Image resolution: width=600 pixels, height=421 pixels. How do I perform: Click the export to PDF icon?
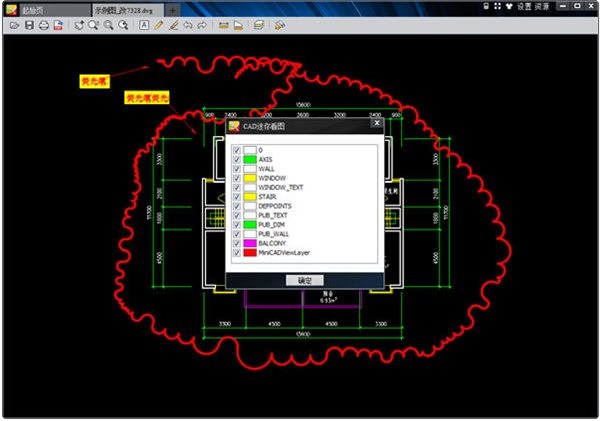[x=58, y=26]
